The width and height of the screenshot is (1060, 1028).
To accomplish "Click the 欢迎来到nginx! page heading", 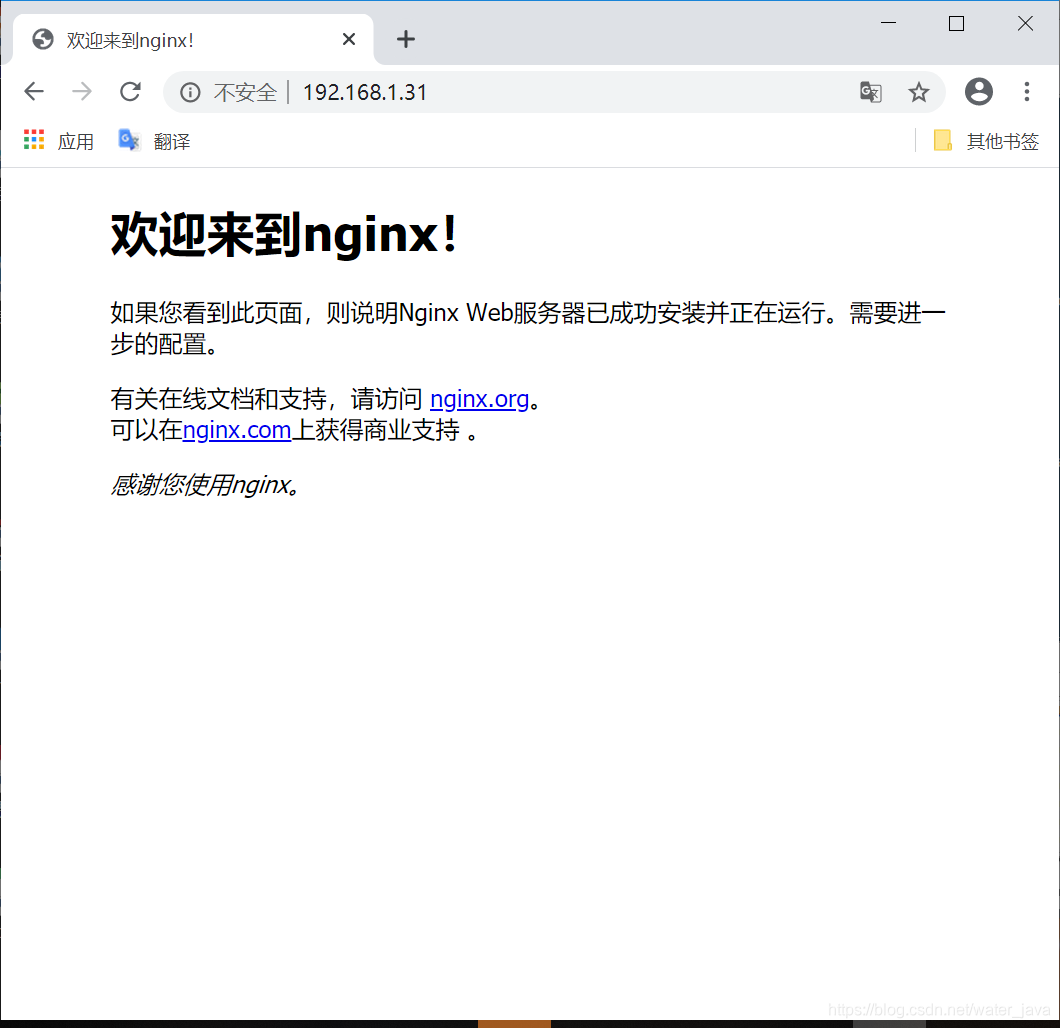I will pos(284,235).
